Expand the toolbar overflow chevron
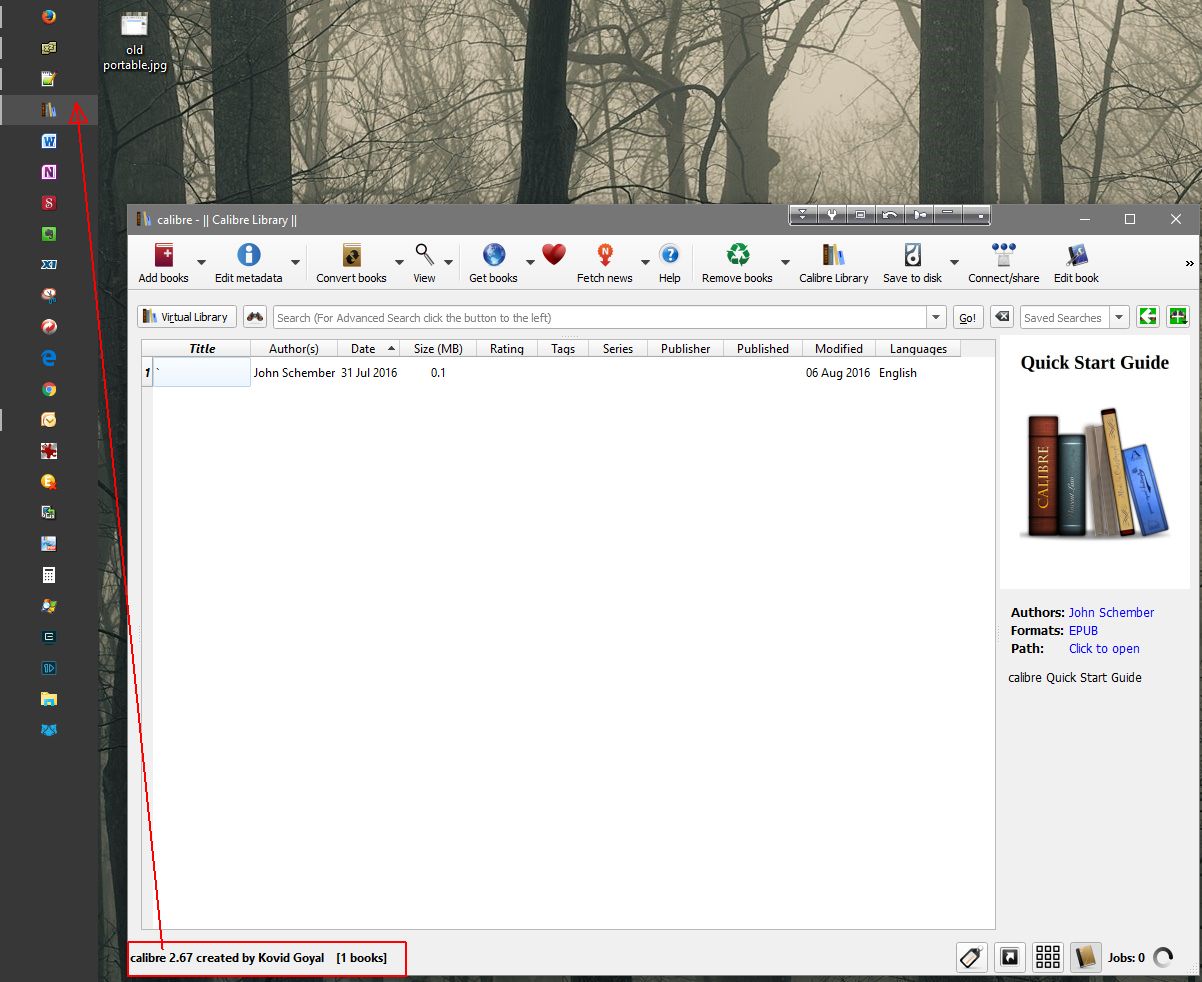 (1189, 264)
